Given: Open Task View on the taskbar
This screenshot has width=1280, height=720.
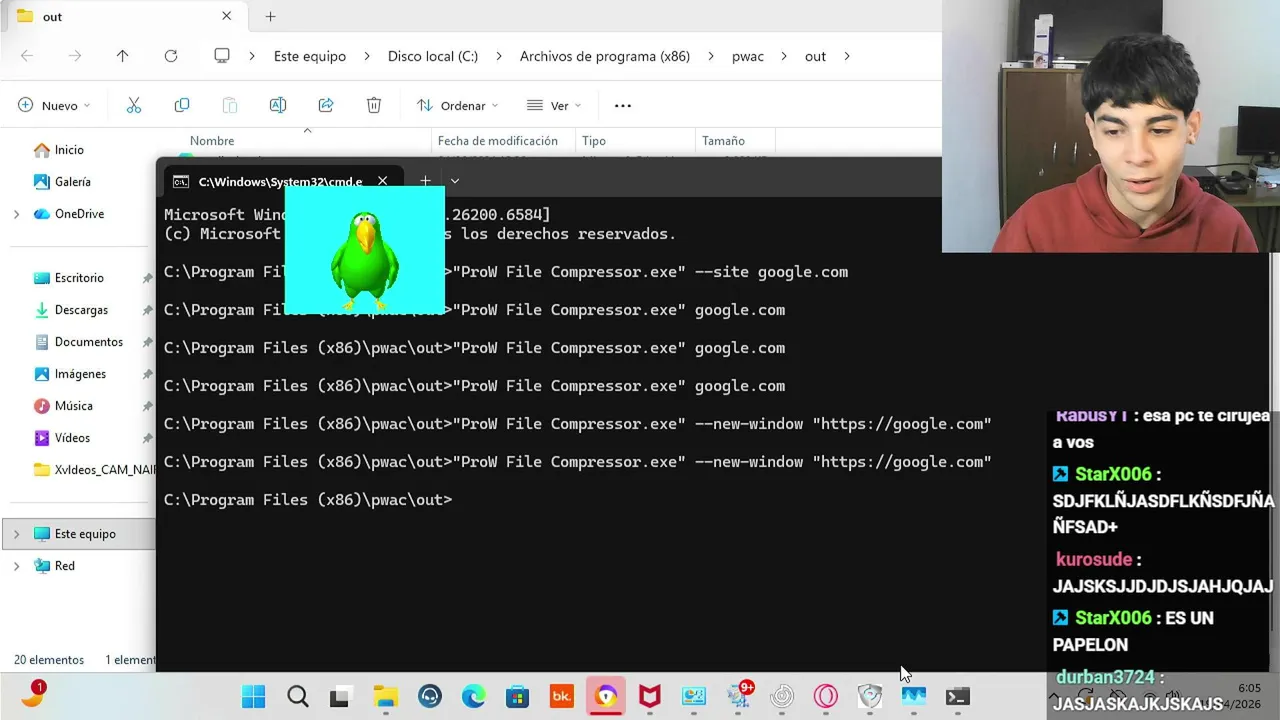Looking at the screenshot, I should [340, 696].
